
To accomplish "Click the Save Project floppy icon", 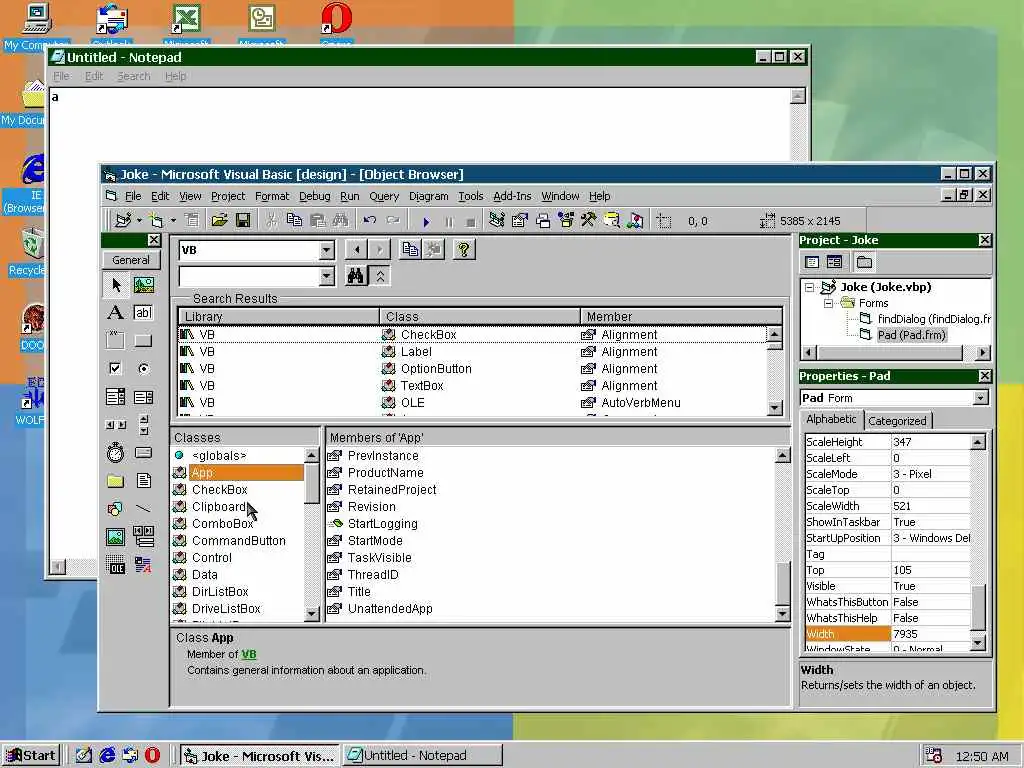I will (x=243, y=221).
